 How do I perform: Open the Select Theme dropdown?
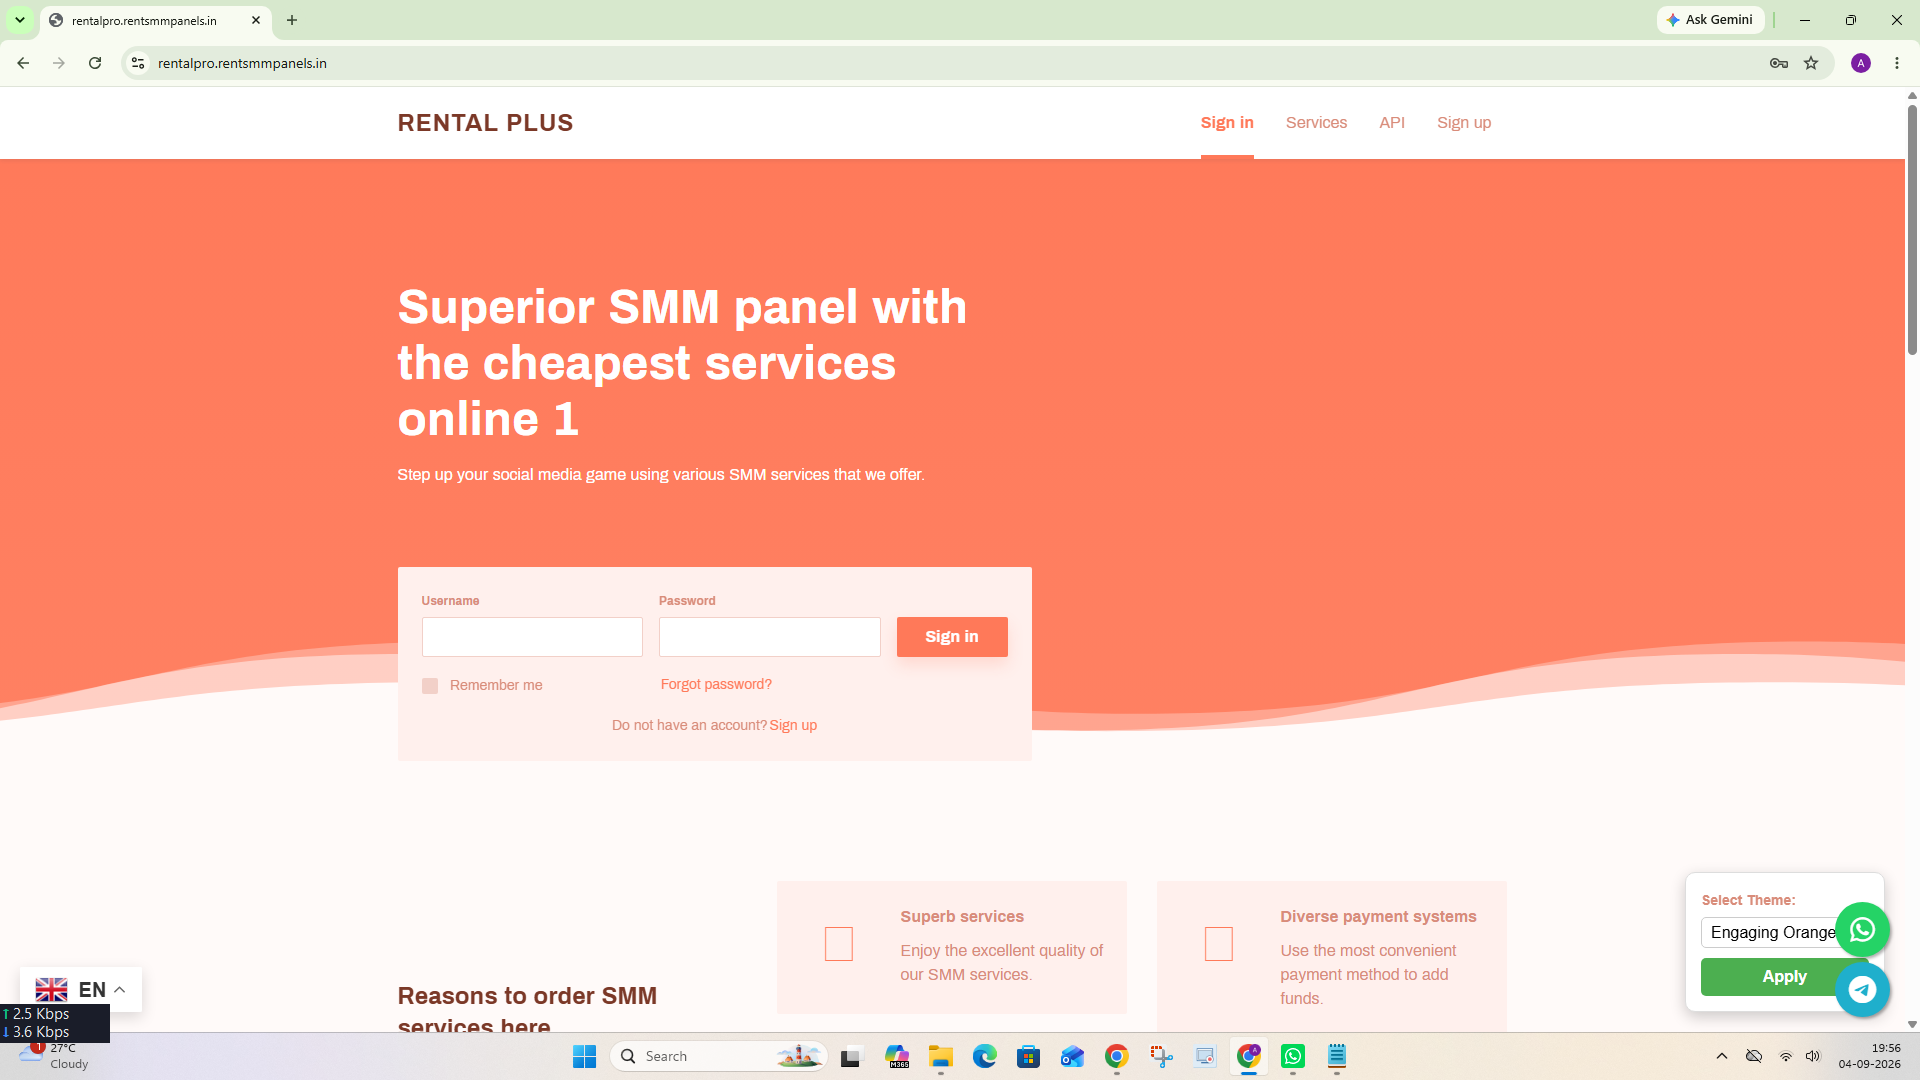click(x=1772, y=932)
